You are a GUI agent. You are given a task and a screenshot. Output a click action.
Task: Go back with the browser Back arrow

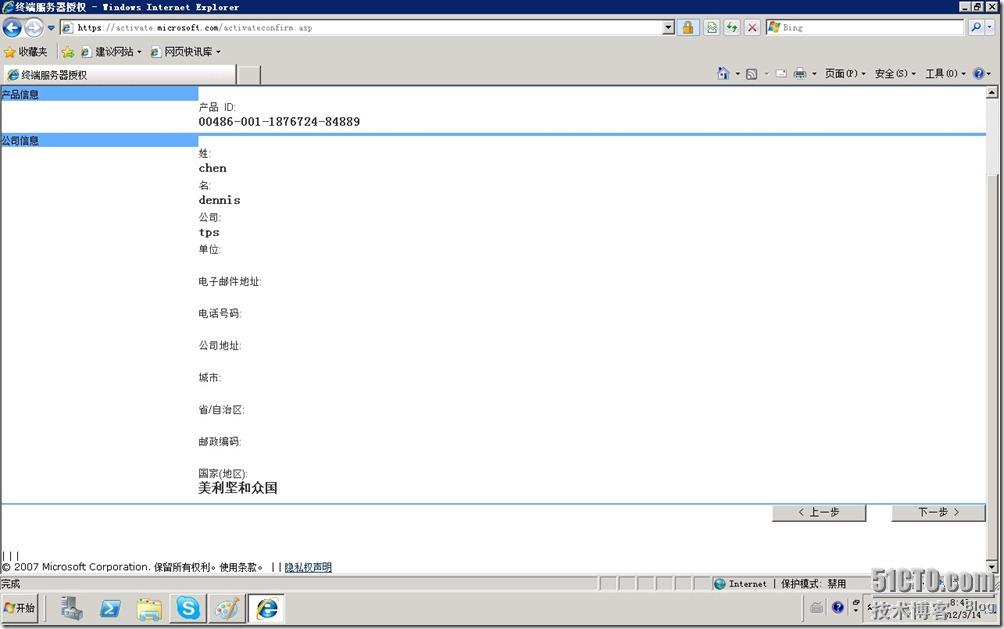tap(12, 28)
